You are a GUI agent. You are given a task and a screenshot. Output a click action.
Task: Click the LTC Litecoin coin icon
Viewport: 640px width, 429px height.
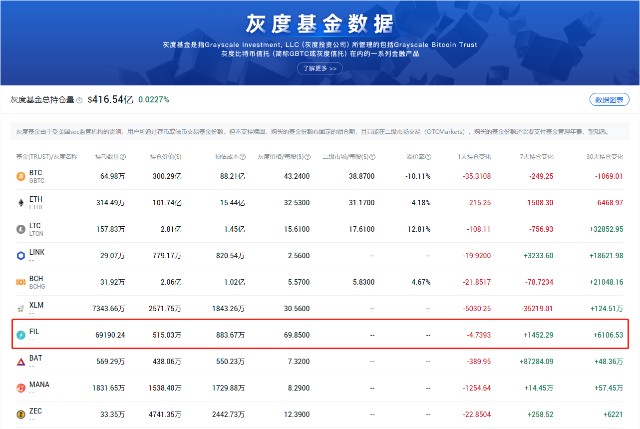click(20, 229)
